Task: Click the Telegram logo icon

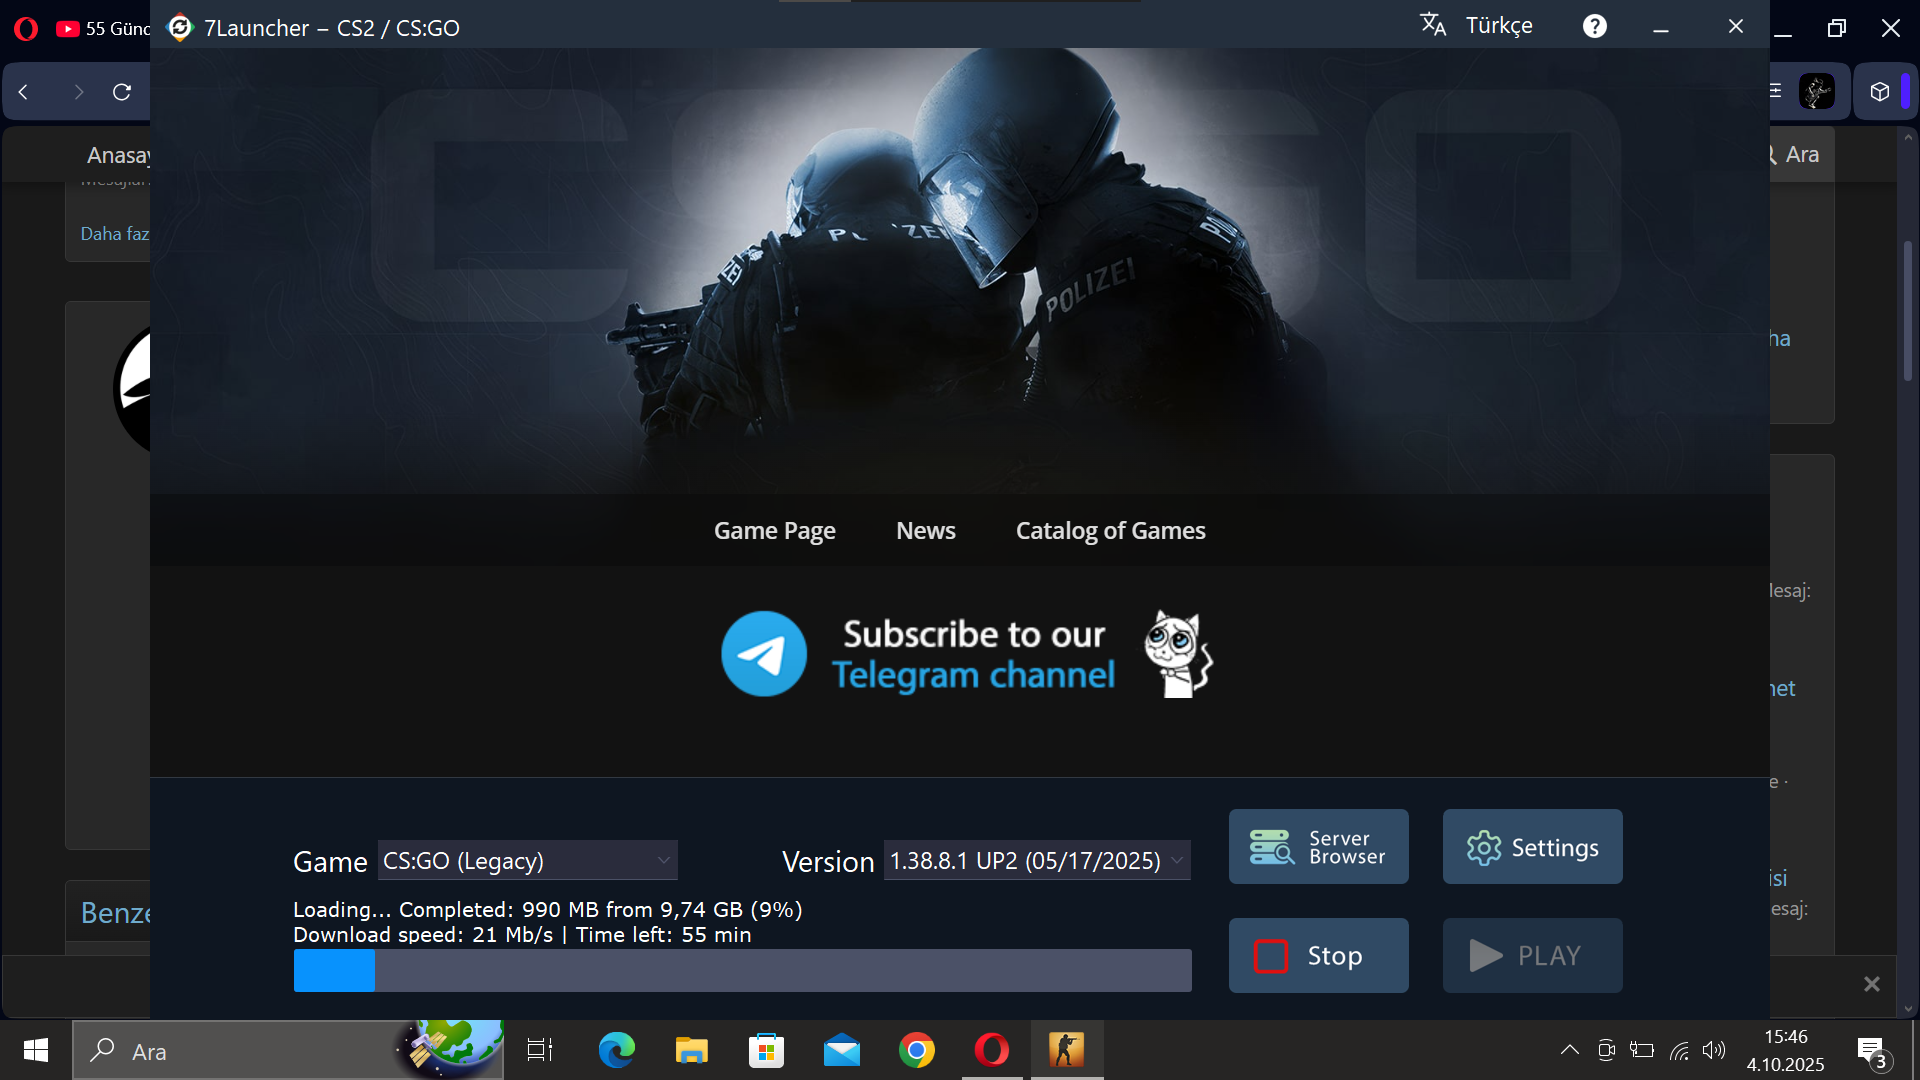Action: coord(764,654)
